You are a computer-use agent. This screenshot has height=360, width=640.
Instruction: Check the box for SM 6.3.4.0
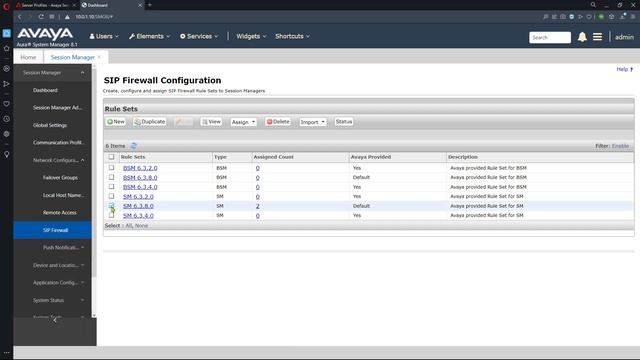pos(111,215)
